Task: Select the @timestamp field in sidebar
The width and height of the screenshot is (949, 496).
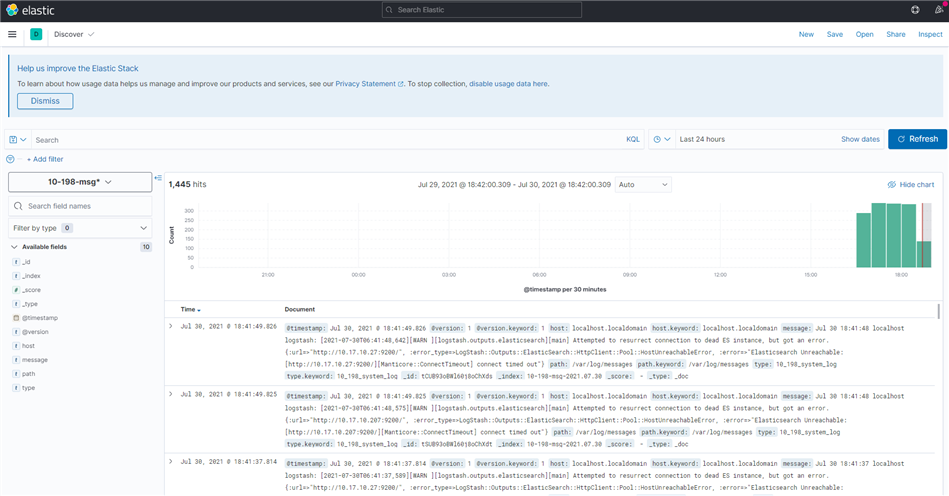Action: [40, 318]
